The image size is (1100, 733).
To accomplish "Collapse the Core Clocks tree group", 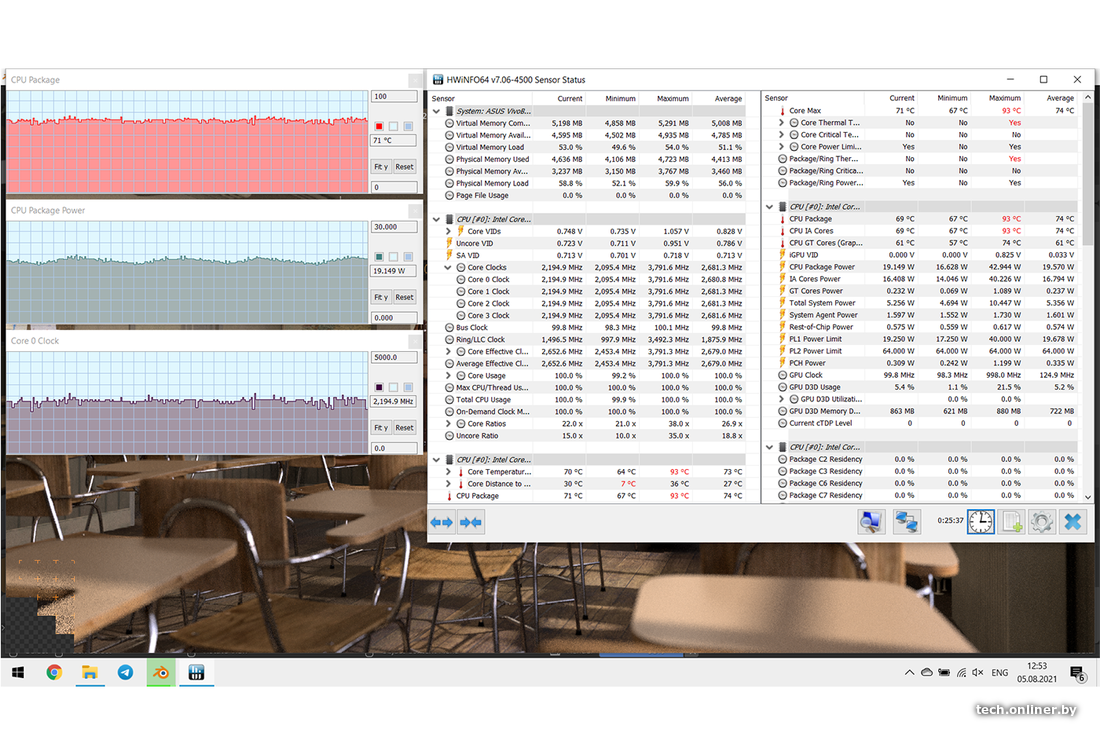I will click(x=449, y=268).
